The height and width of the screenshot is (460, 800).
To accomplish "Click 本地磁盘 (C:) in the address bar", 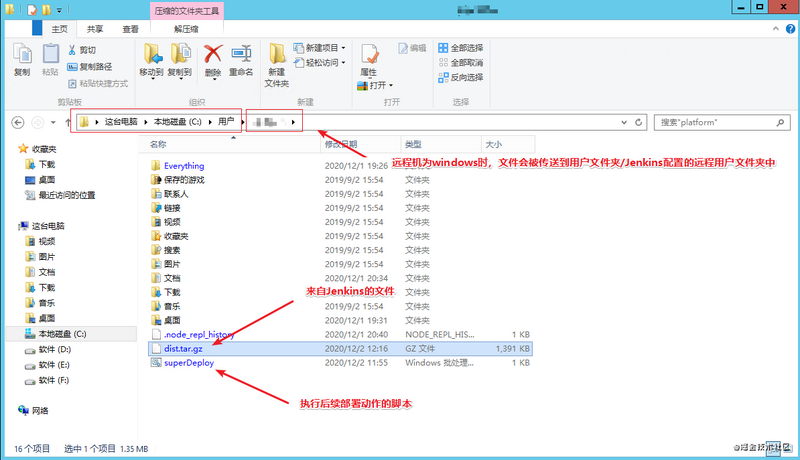I will [x=178, y=122].
